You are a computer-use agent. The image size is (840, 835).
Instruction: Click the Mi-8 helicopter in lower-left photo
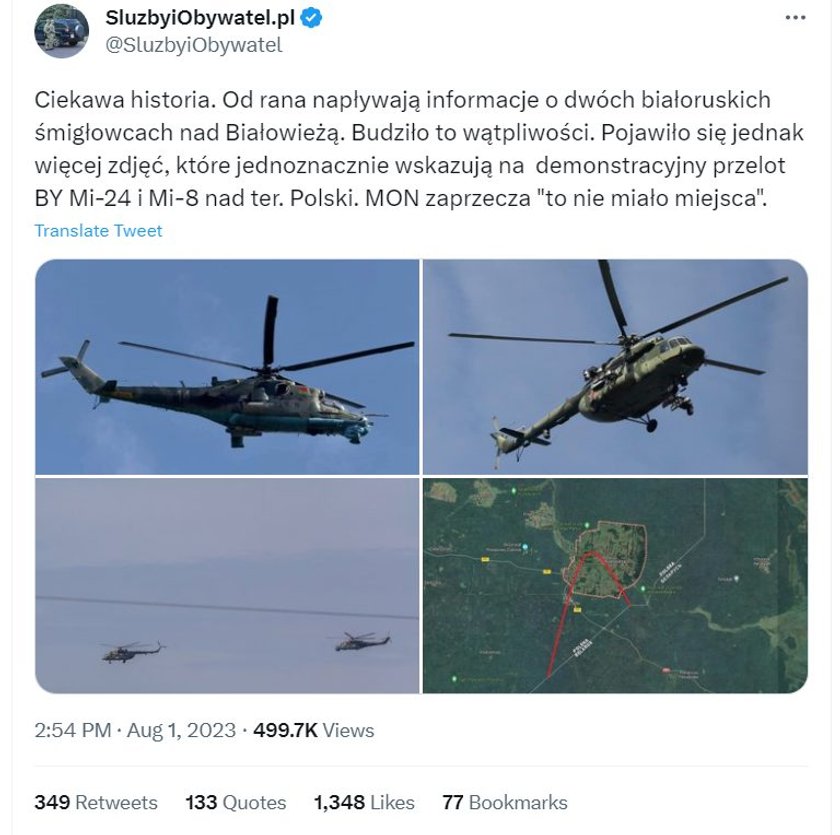pyautogui.click(x=133, y=651)
